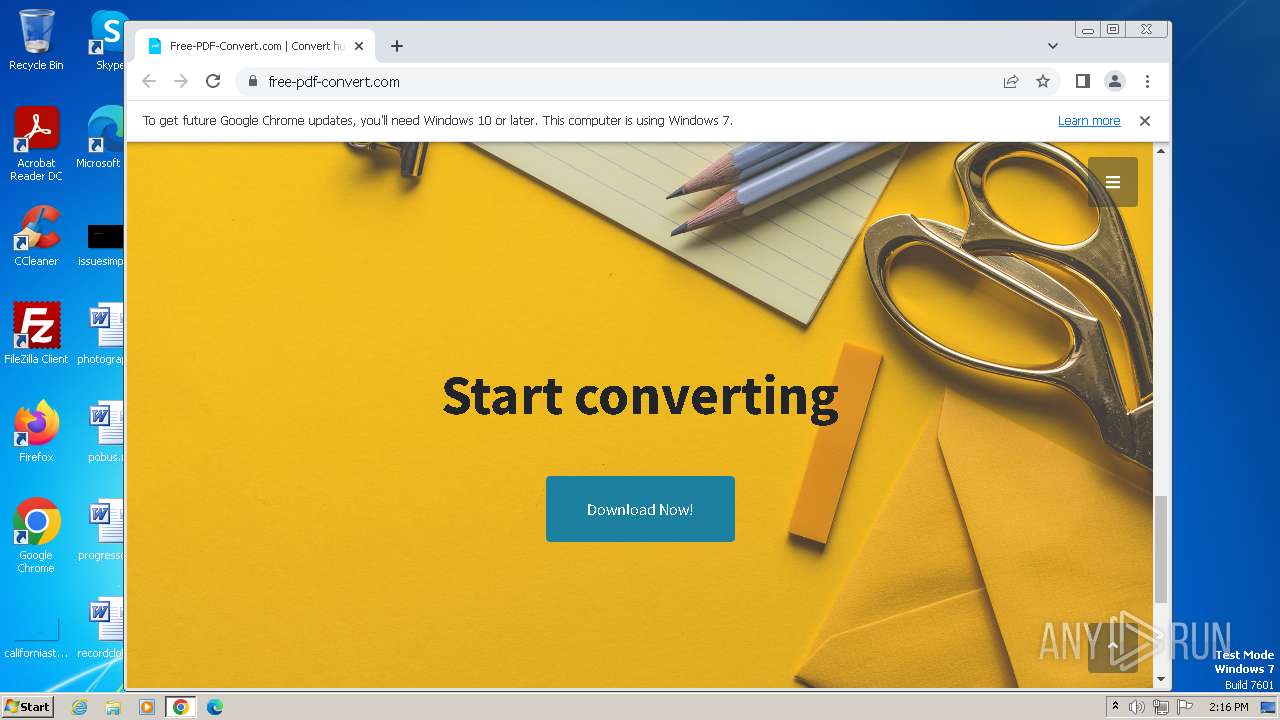The width and height of the screenshot is (1280, 720).
Task: Click page scrollbar up arrow
Action: point(1161,150)
